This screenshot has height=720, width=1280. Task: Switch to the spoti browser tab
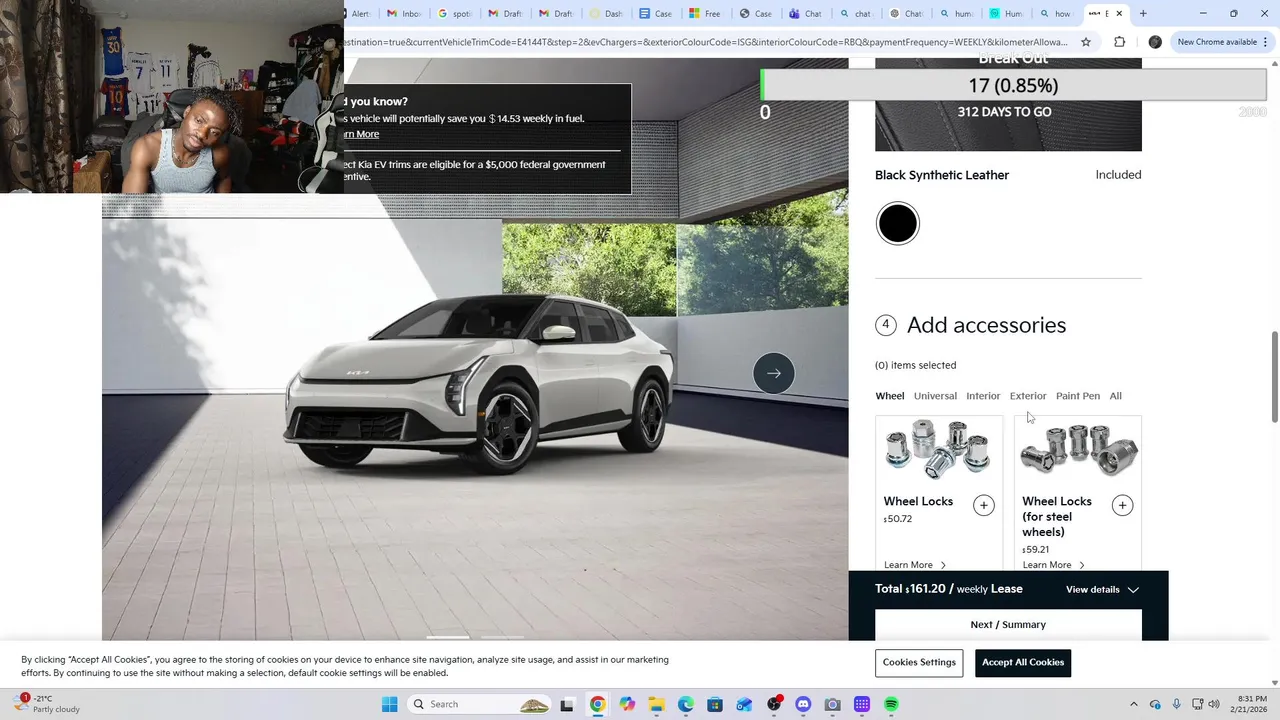454,14
